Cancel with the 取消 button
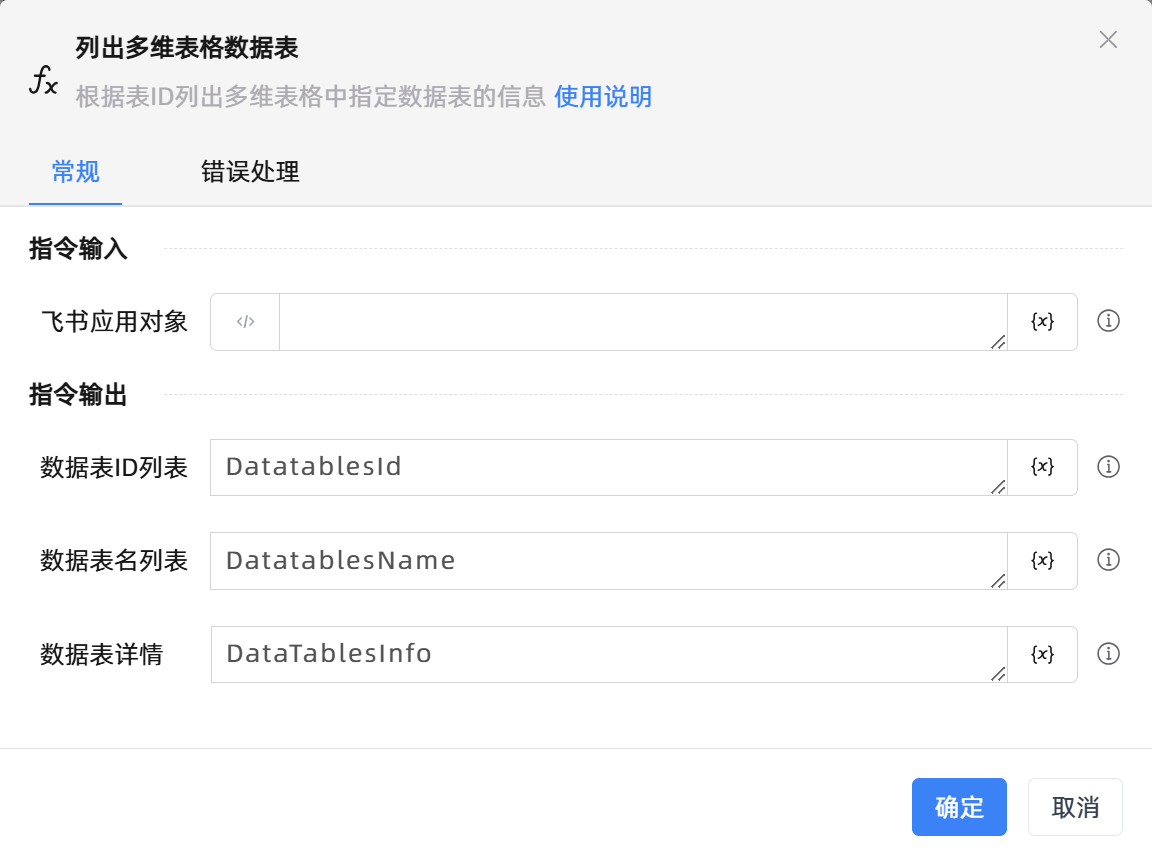Viewport: 1152px width, 864px height. click(1075, 807)
